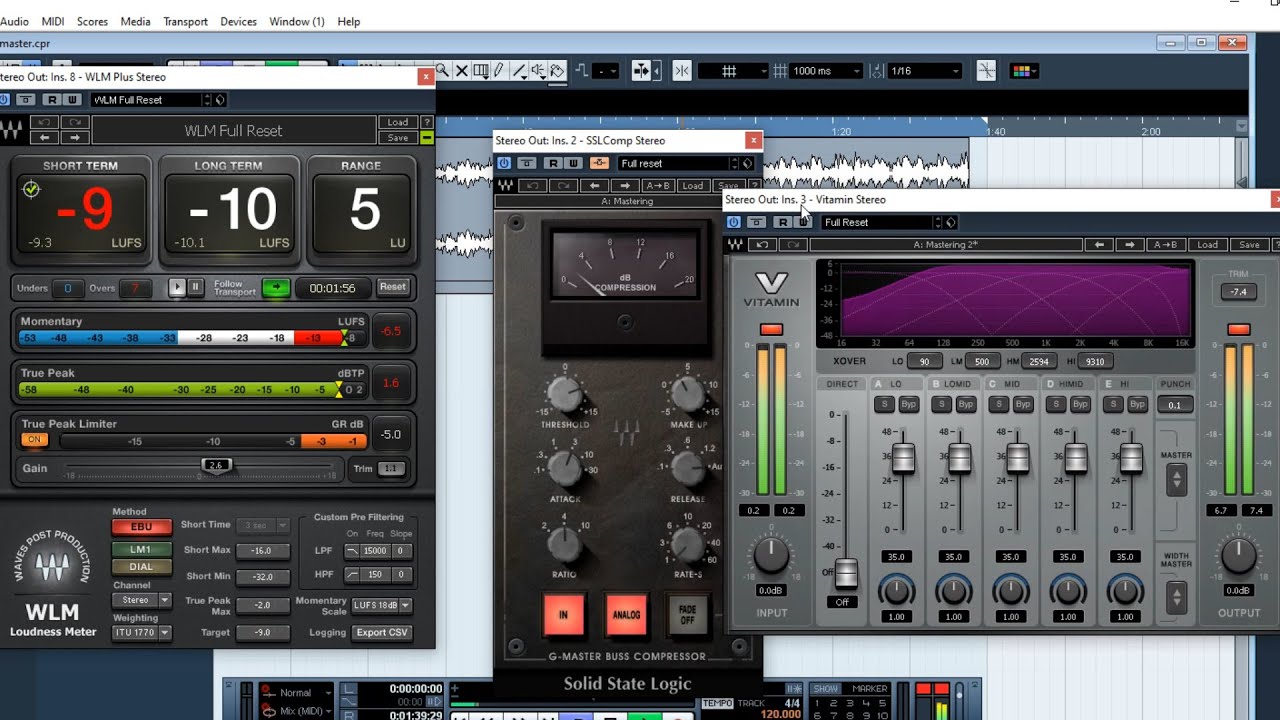Click bypass power button of Vitamin plugin
The image size is (1280, 720).
pos(734,222)
